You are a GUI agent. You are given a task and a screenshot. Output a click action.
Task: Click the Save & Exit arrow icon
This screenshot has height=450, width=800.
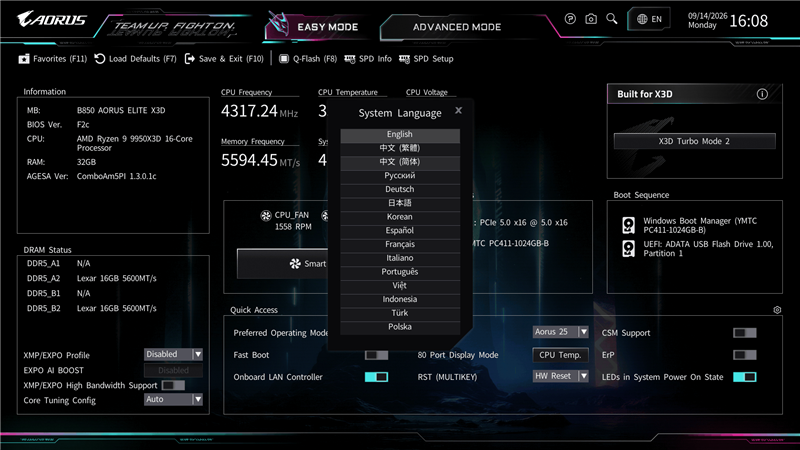(x=189, y=59)
